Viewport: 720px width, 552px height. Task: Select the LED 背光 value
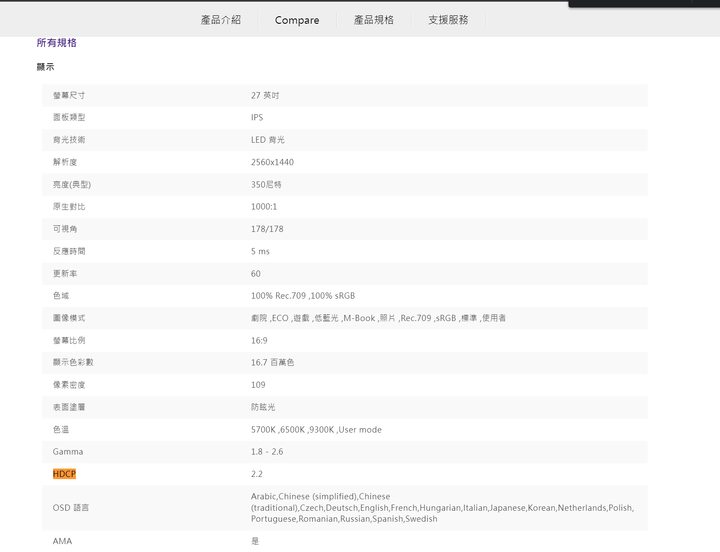click(x=268, y=140)
